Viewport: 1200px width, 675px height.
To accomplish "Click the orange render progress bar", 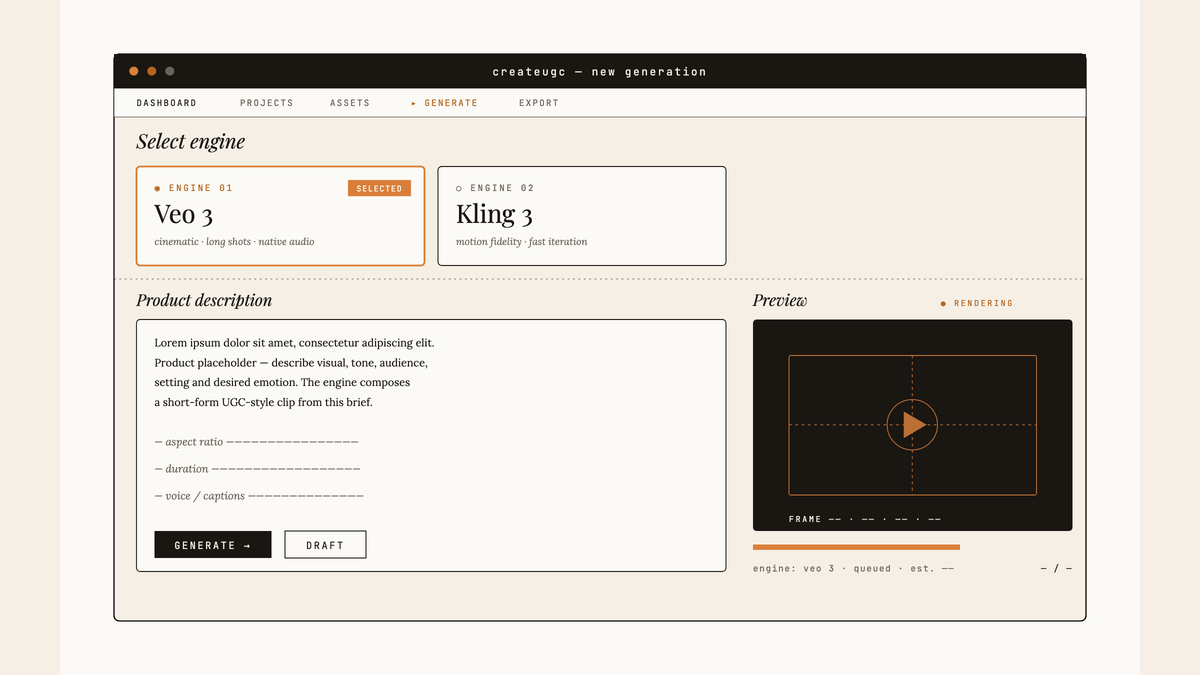I will (x=856, y=547).
